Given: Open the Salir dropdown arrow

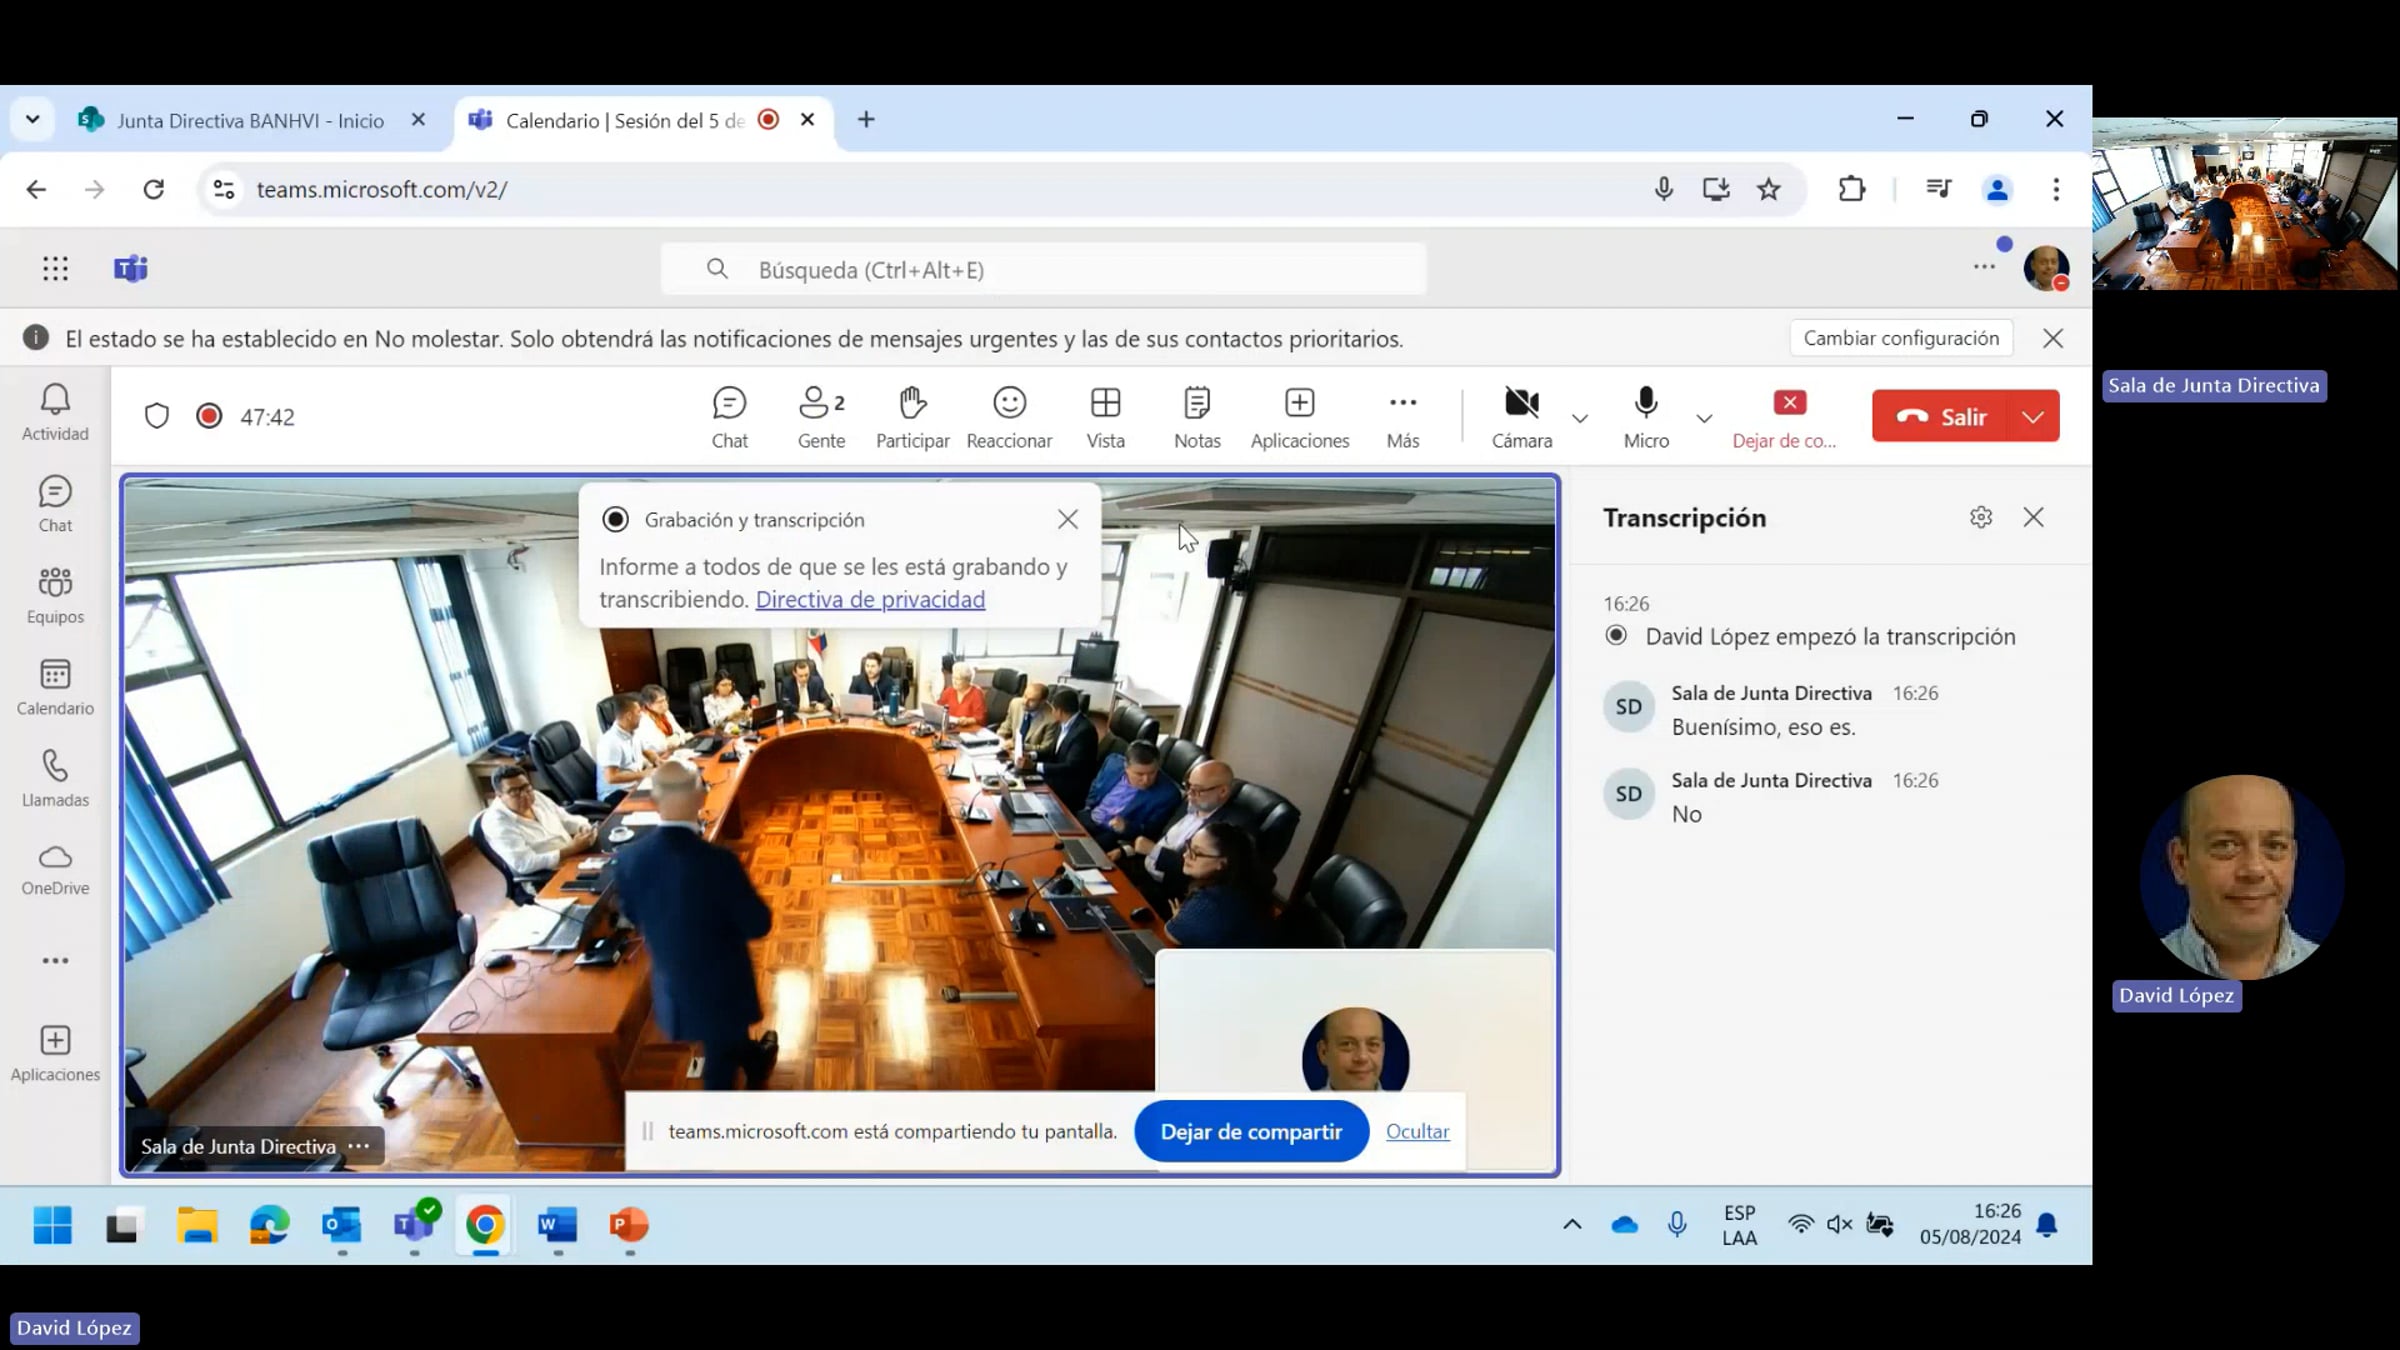Looking at the screenshot, I should (x=2034, y=416).
